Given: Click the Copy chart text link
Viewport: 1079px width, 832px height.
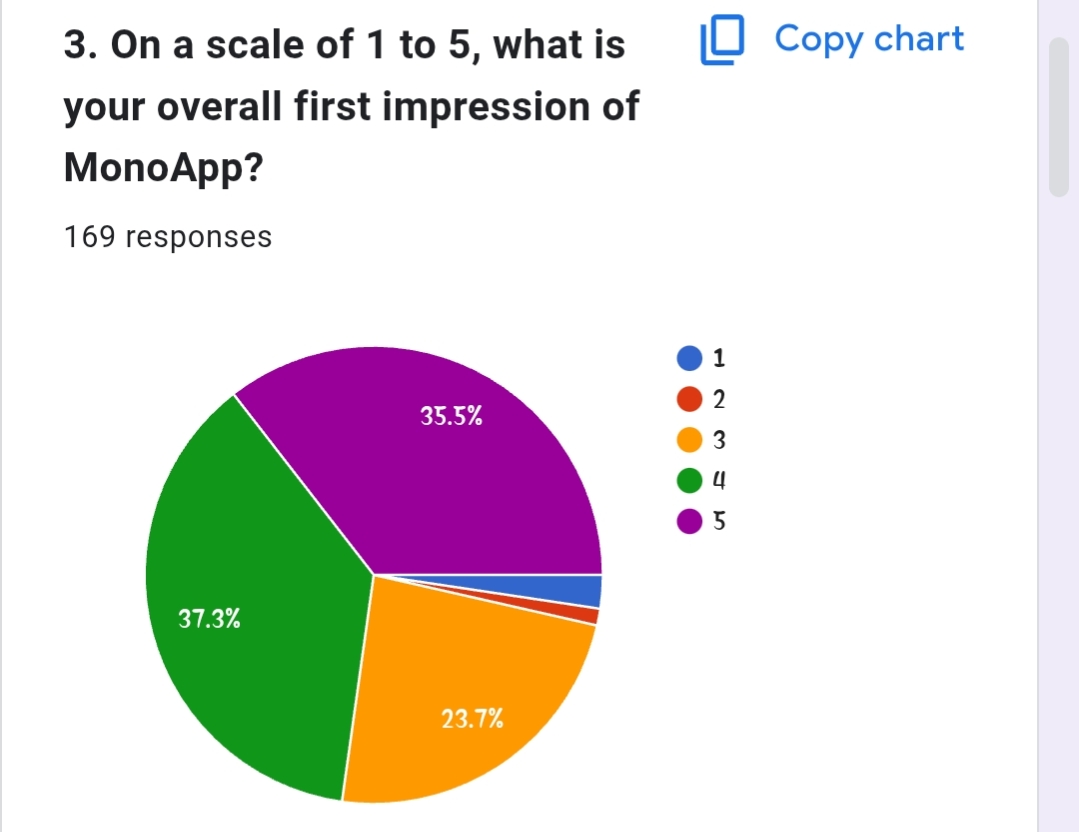Looking at the screenshot, I should pyautogui.click(x=869, y=39).
